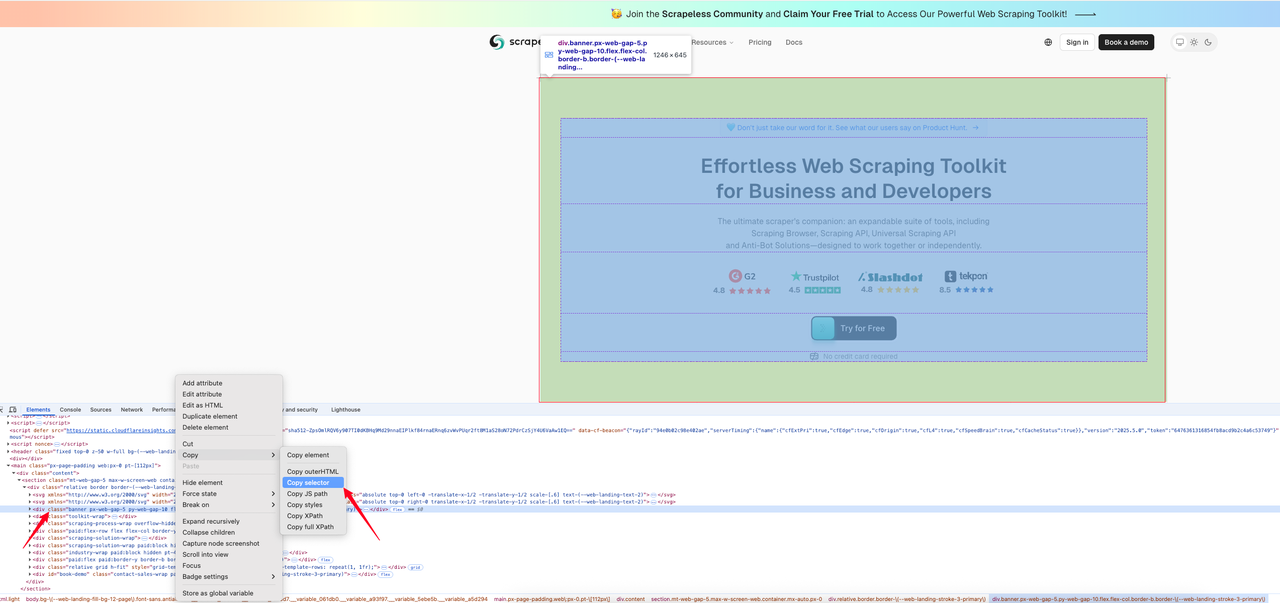Click the Slashdot review logo

(x=888, y=276)
